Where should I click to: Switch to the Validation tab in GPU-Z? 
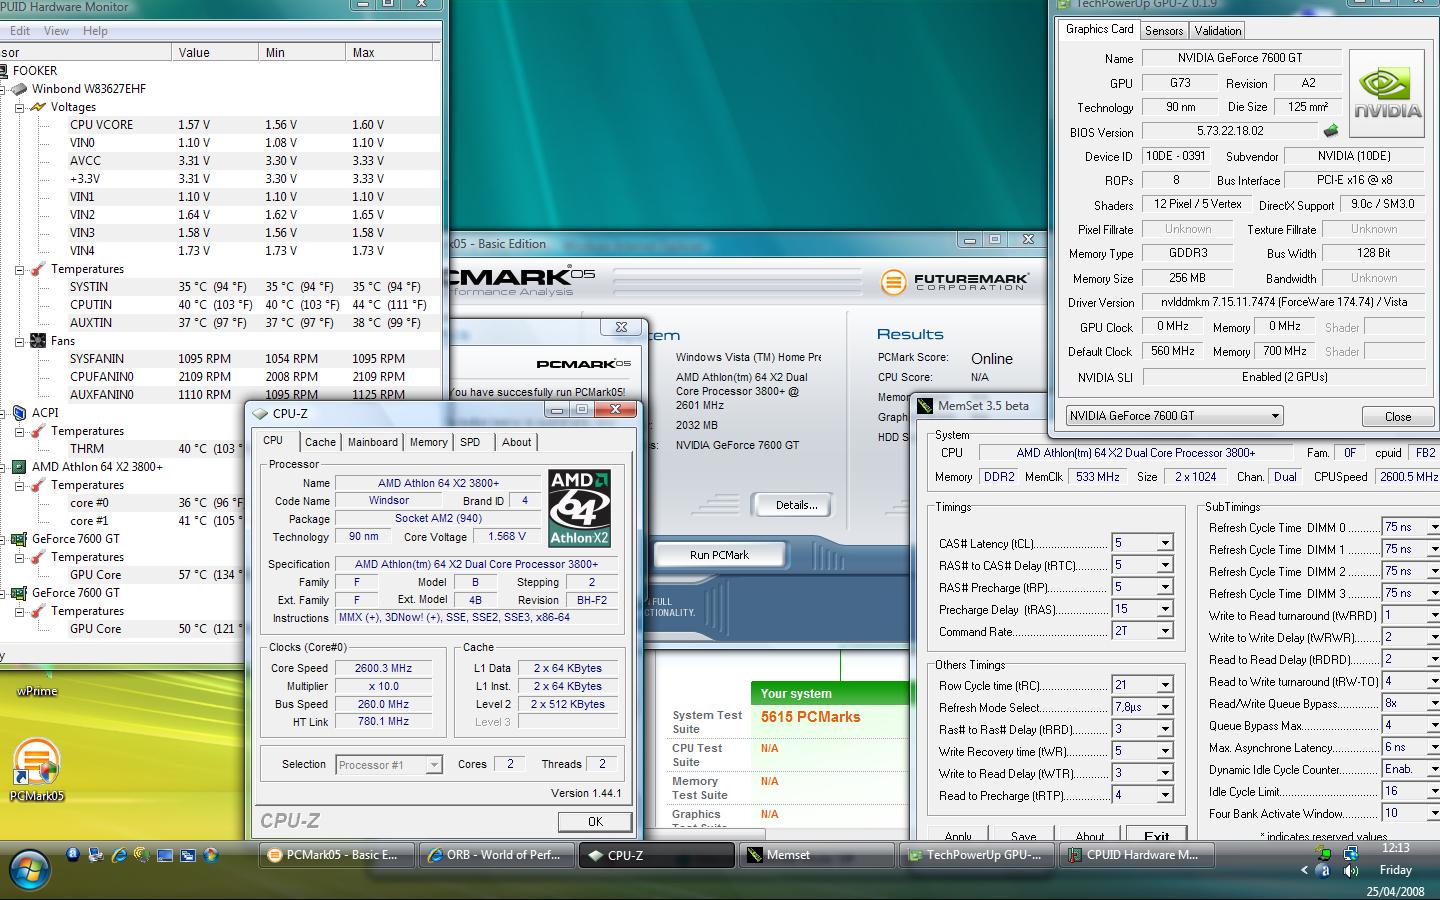(1218, 31)
